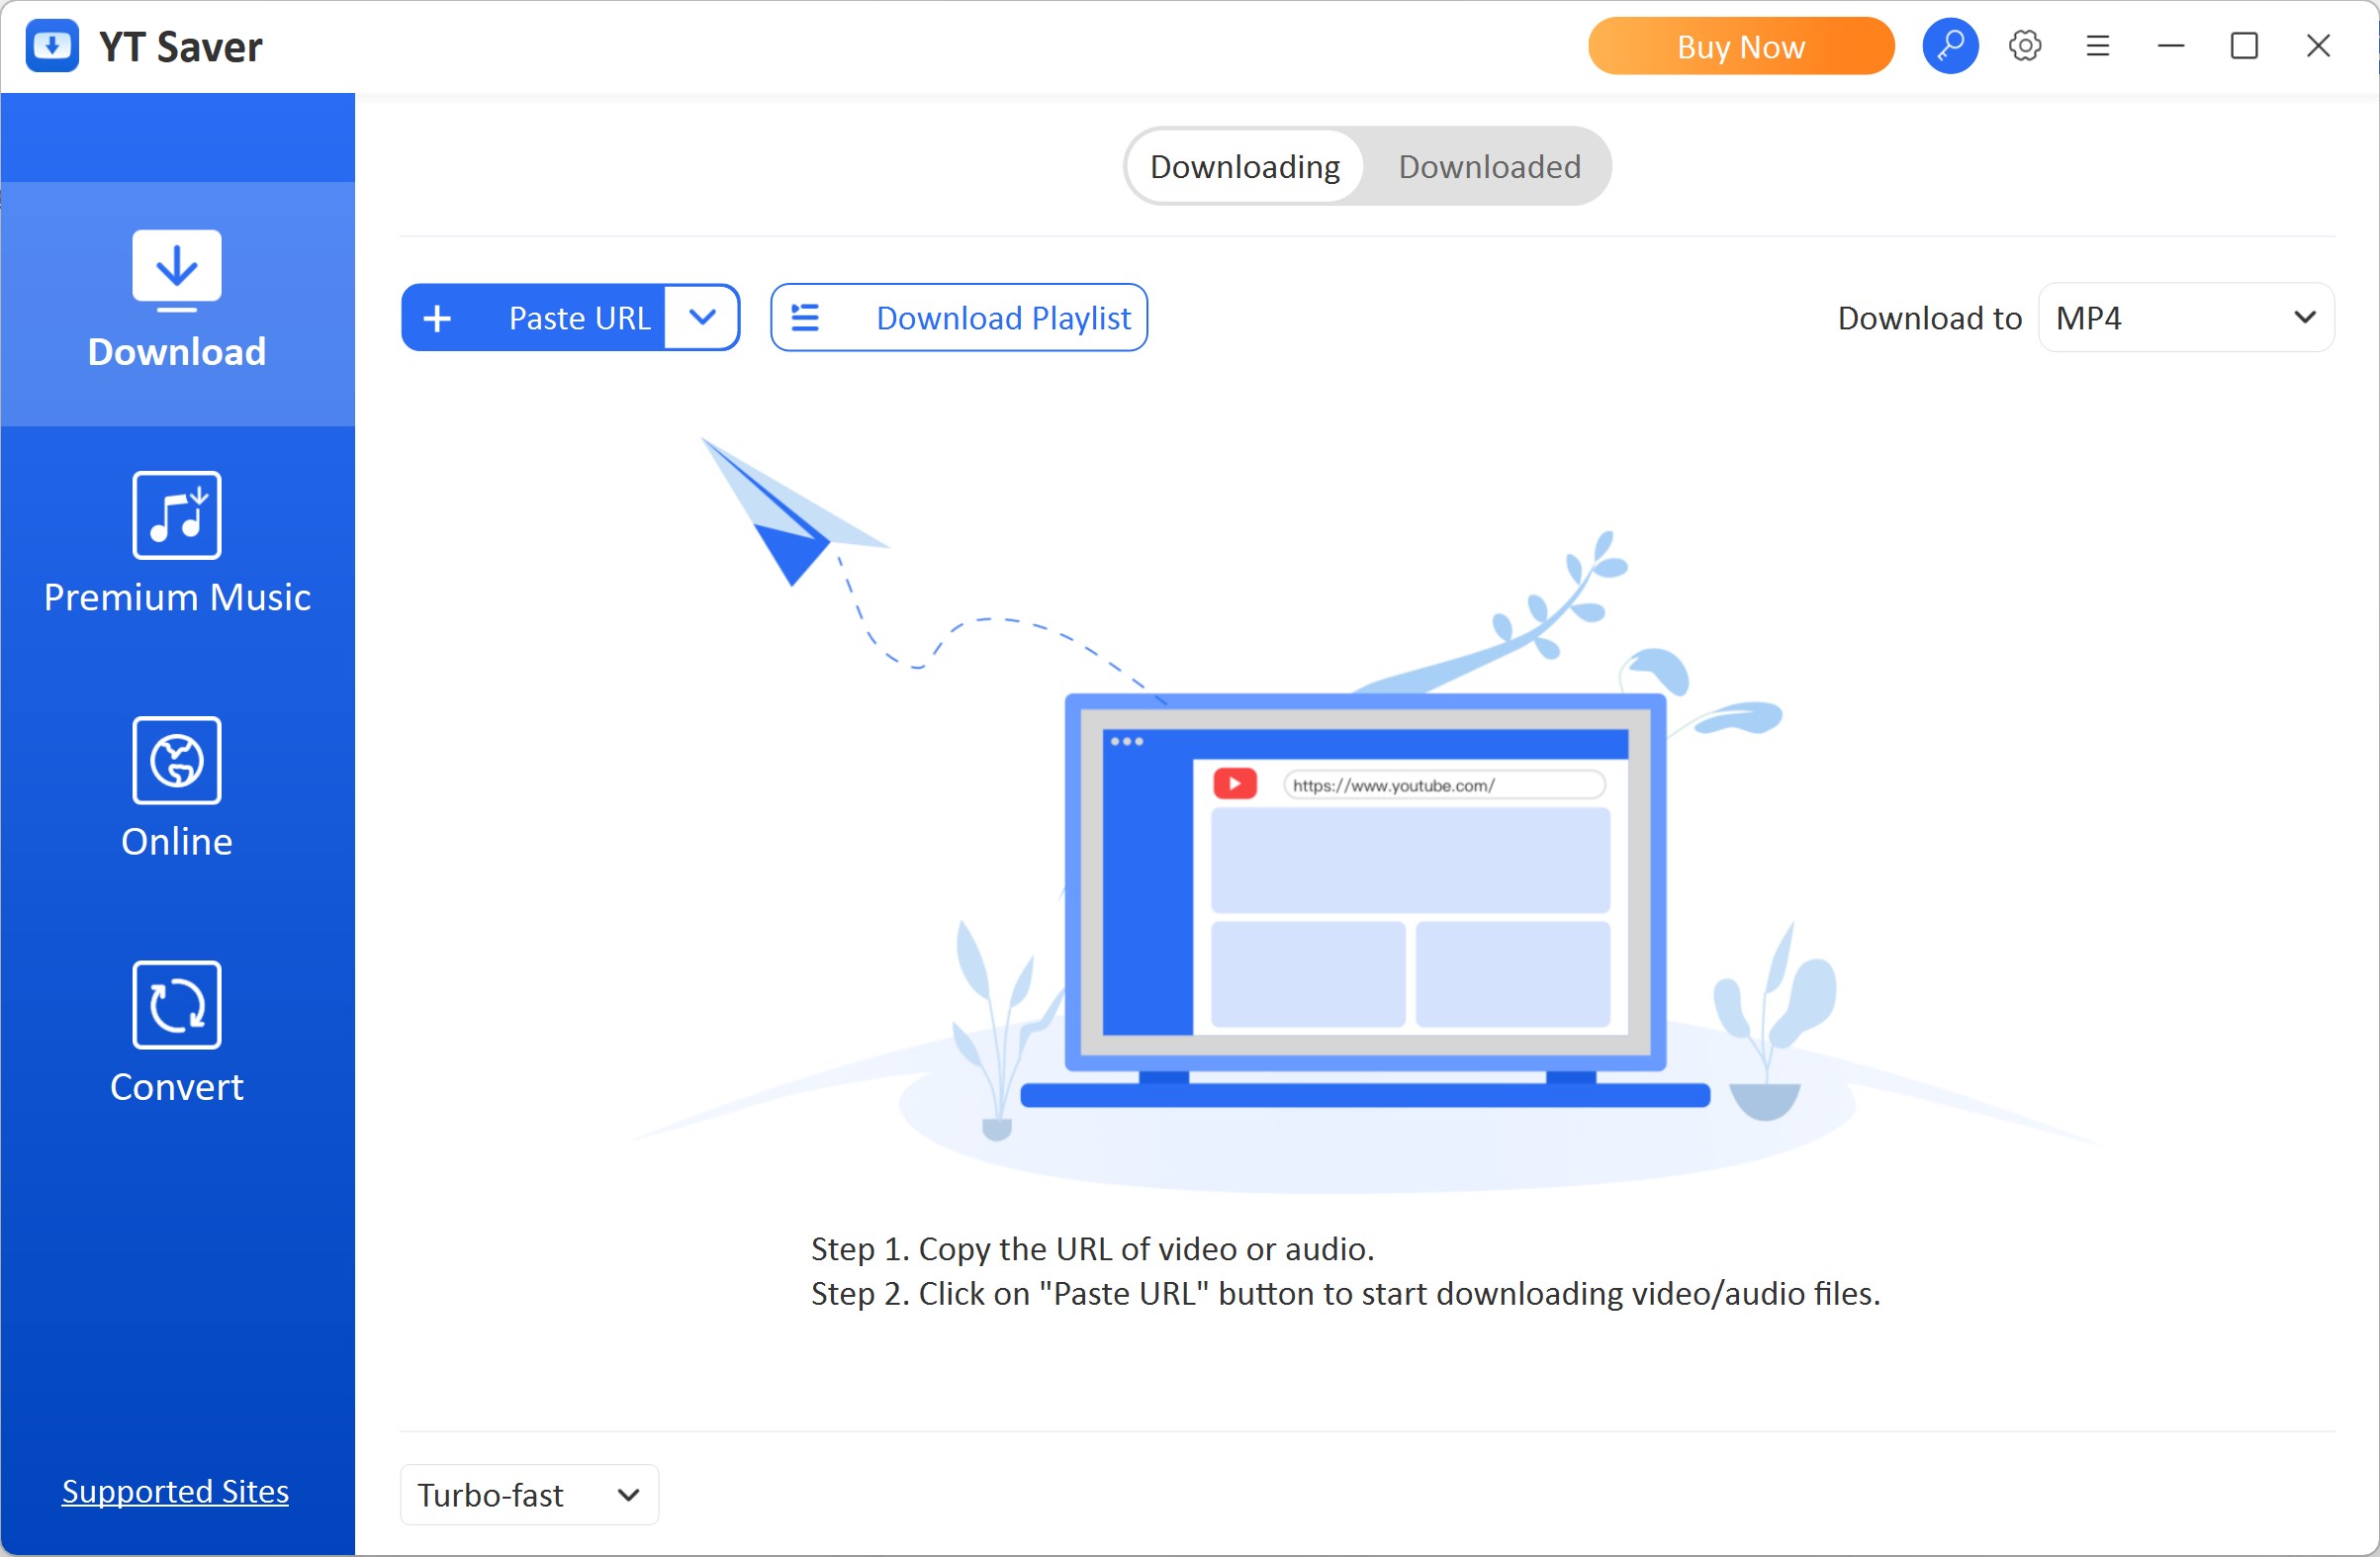Open the Turbo-fast speed dropdown

coord(529,1495)
